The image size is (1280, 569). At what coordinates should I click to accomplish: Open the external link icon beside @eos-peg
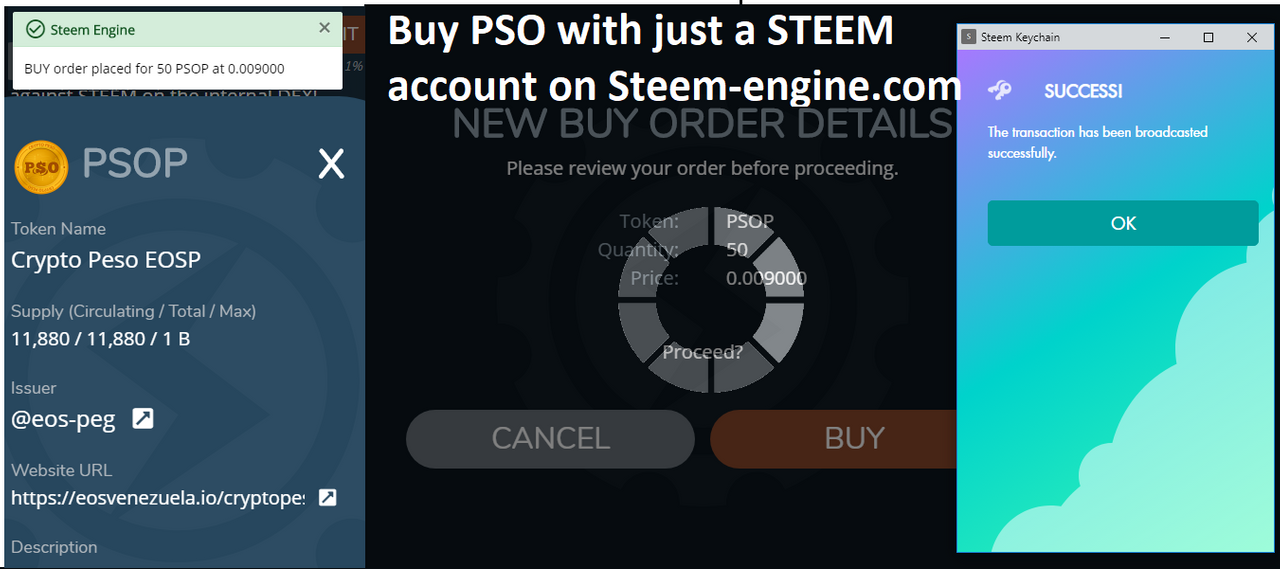143,419
